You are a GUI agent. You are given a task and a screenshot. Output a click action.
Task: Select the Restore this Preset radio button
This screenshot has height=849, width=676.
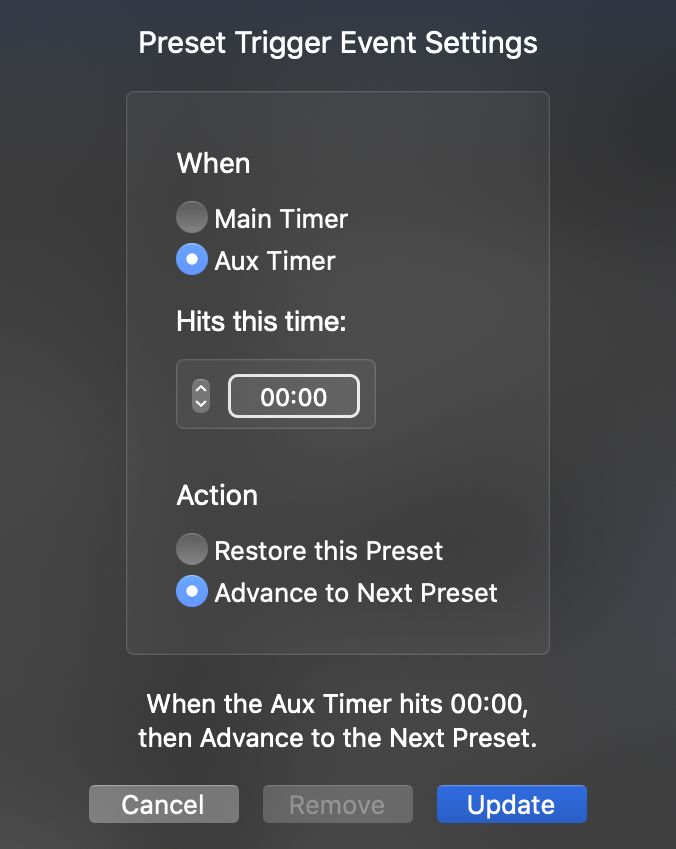click(191, 550)
